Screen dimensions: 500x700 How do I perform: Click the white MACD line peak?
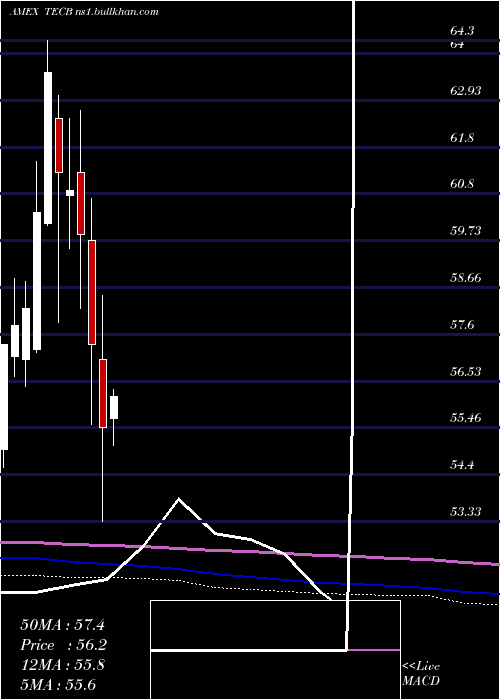179,499
